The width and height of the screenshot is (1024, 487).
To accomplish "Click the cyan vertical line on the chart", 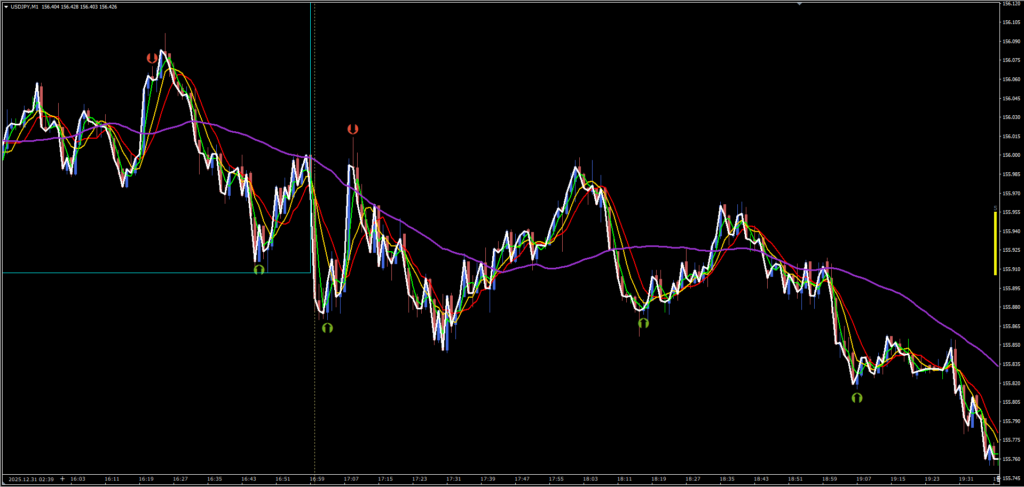I will (x=311, y=100).
